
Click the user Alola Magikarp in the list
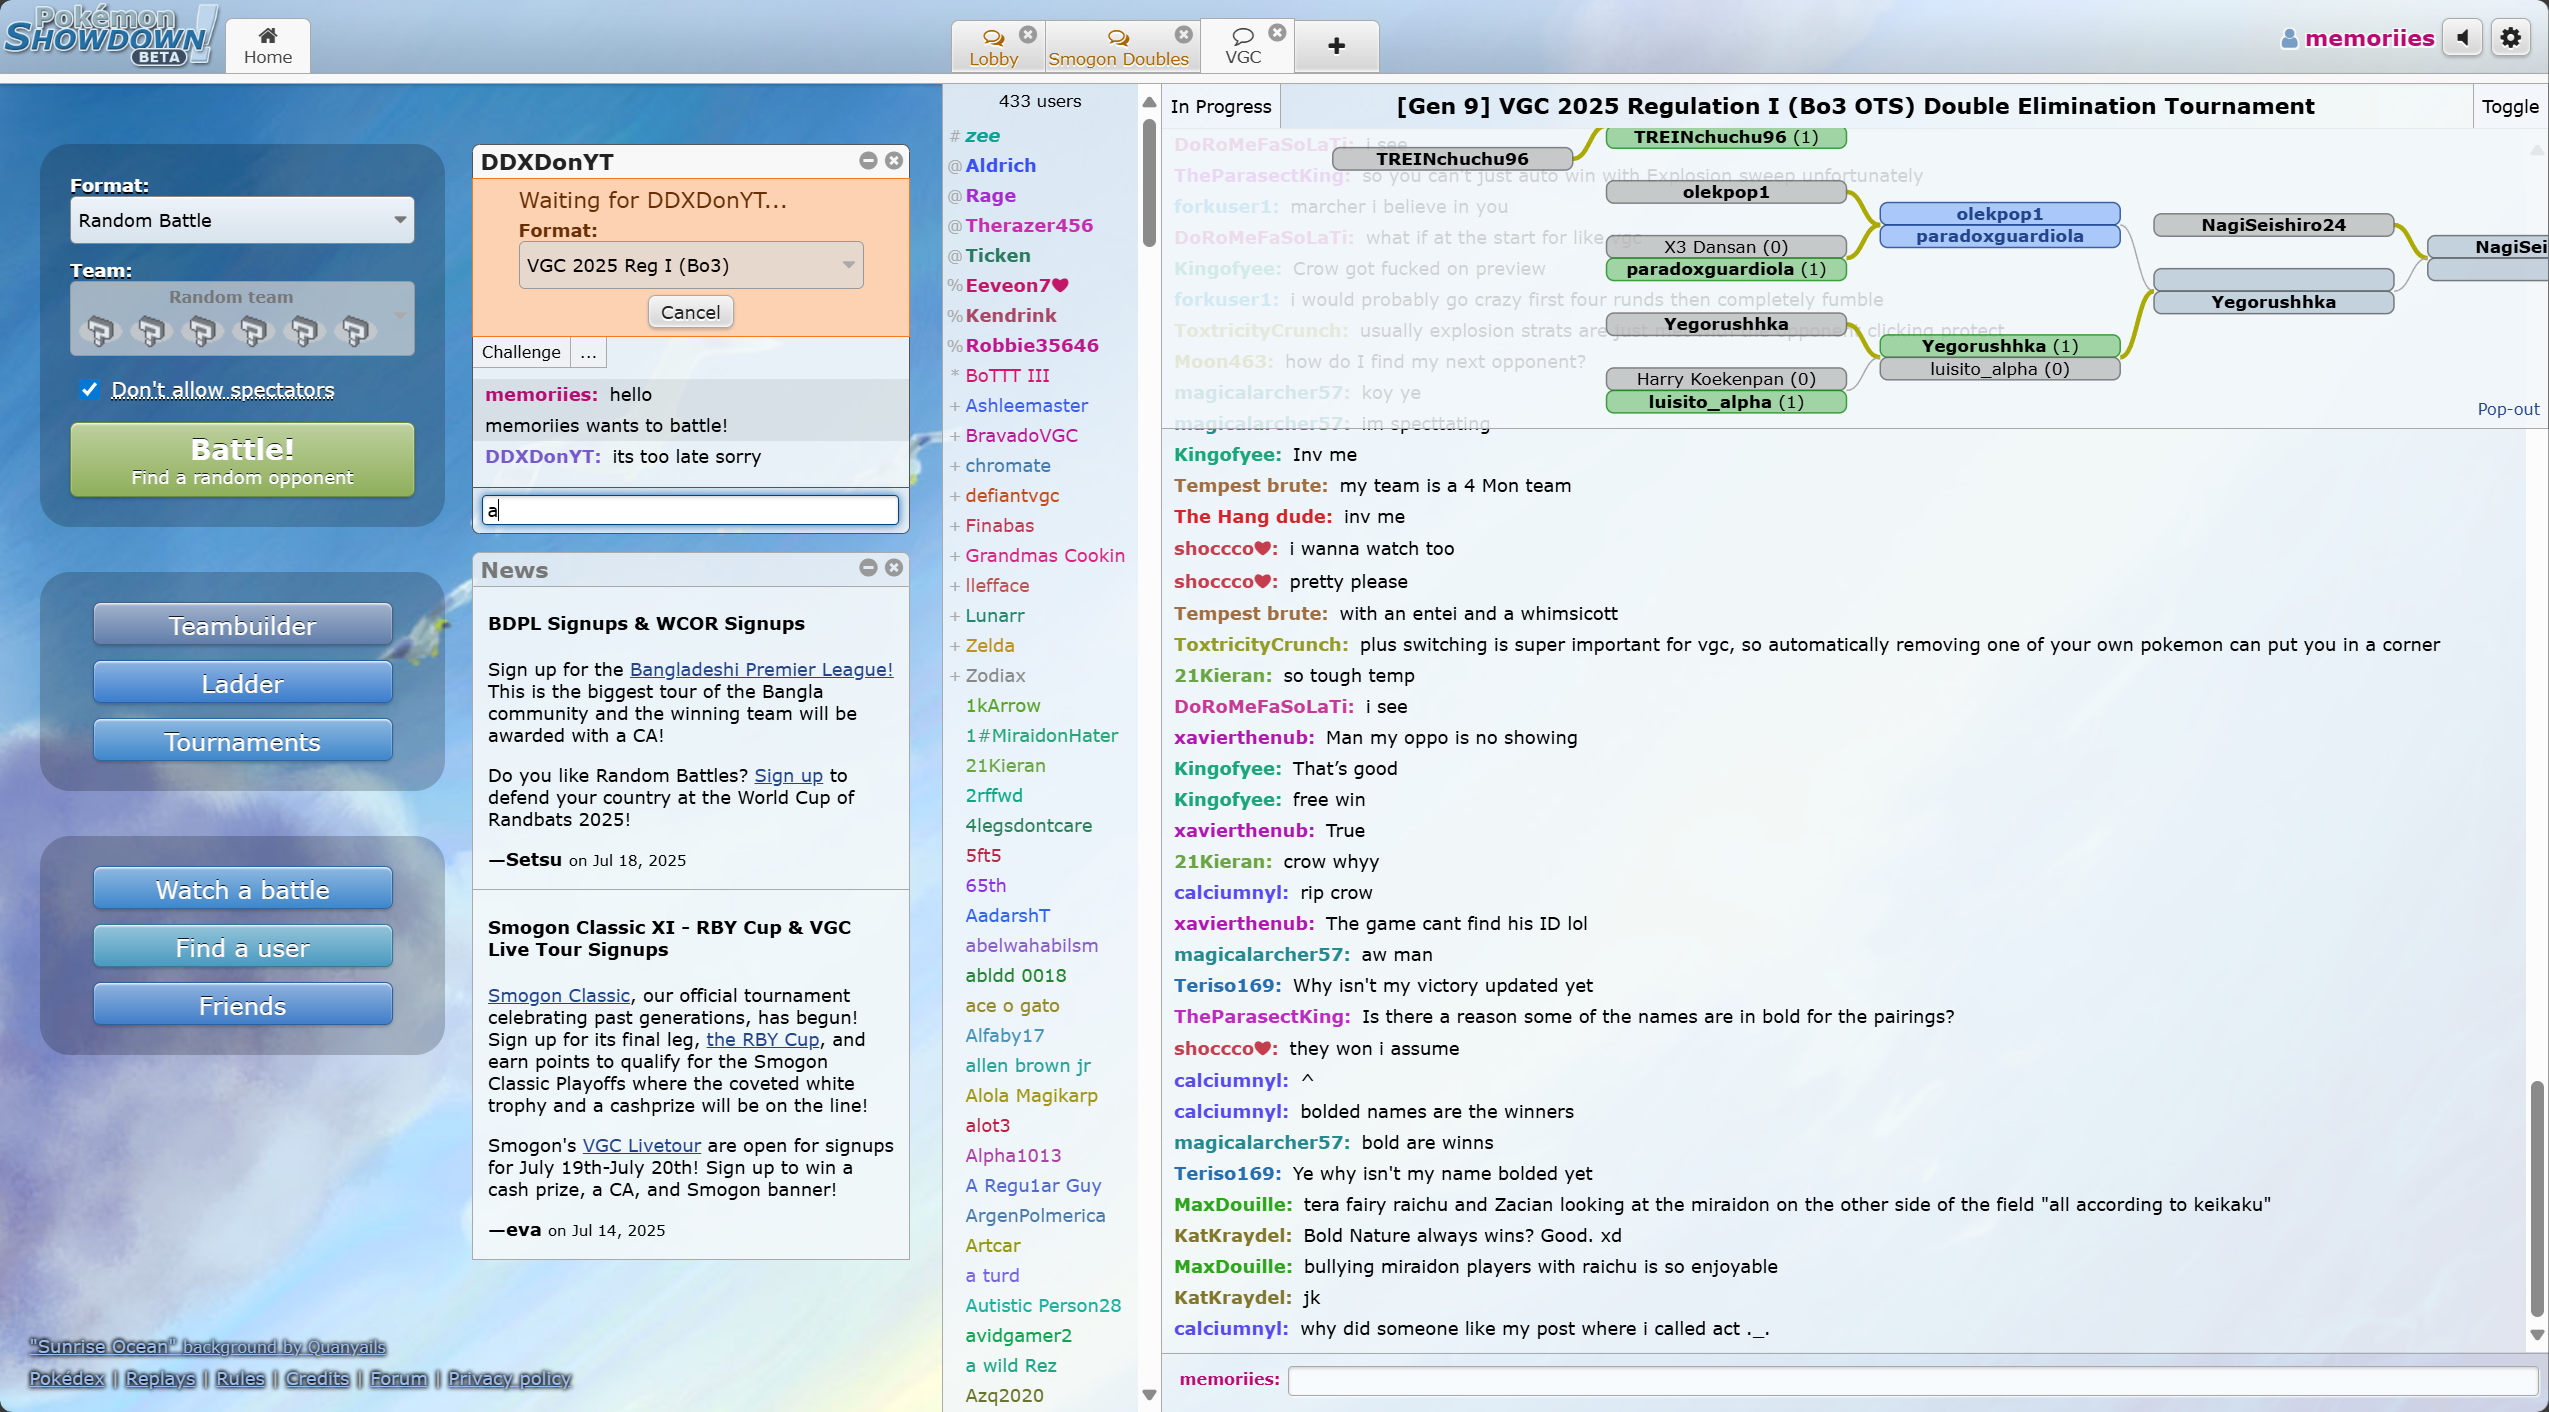[1031, 1095]
